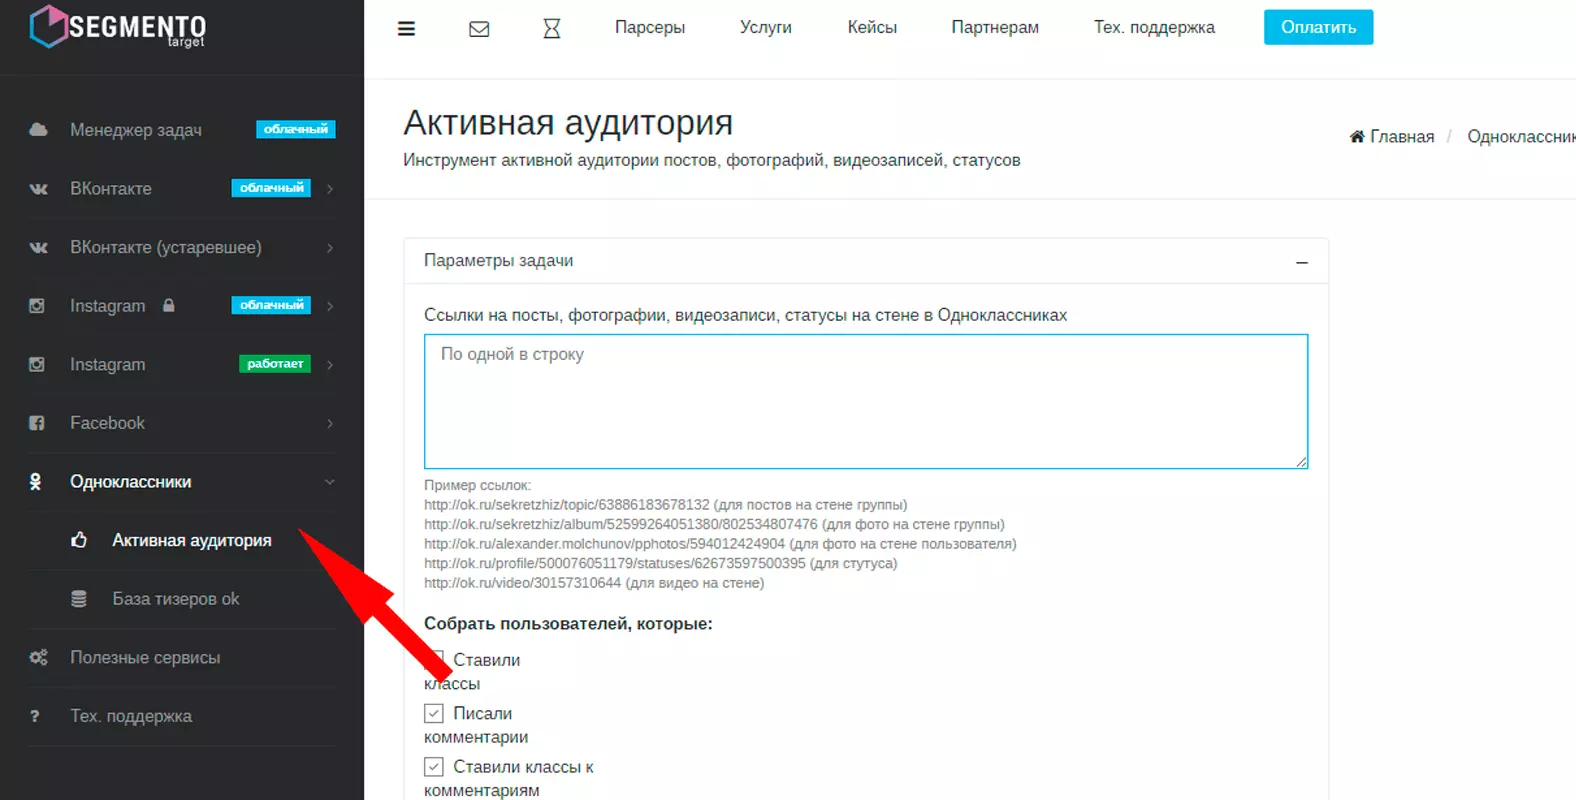Open the Одноклассники breadcrumb link
1576x800 pixels.
(1521, 136)
